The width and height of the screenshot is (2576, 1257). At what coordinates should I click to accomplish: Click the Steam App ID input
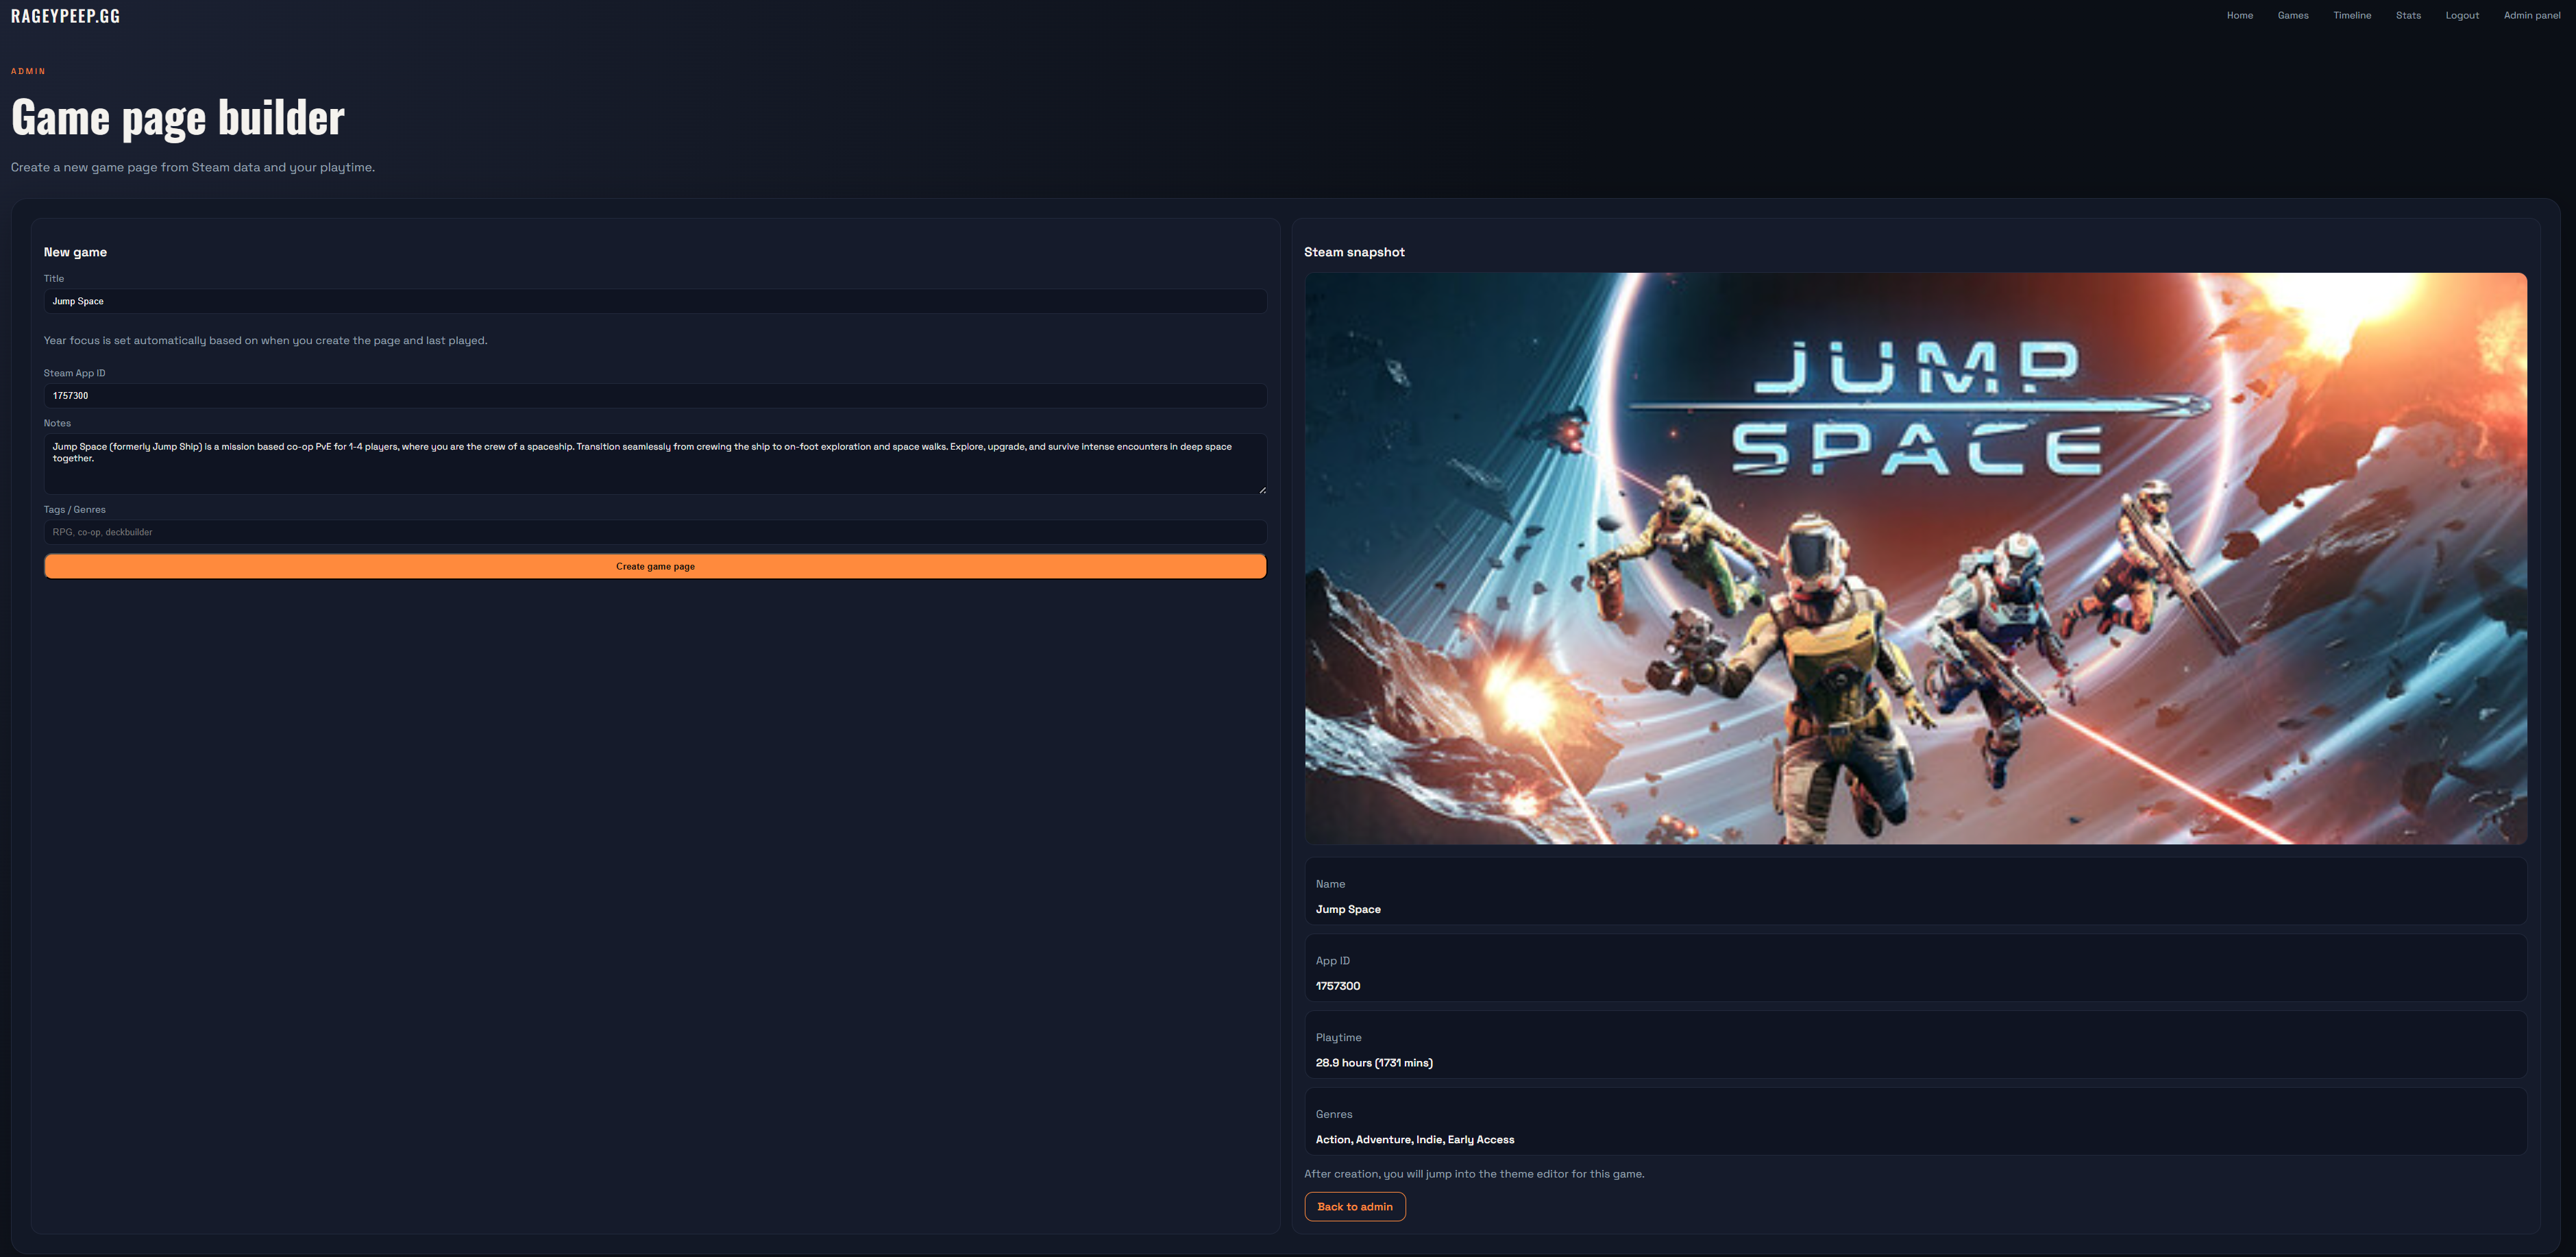[655, 396]
